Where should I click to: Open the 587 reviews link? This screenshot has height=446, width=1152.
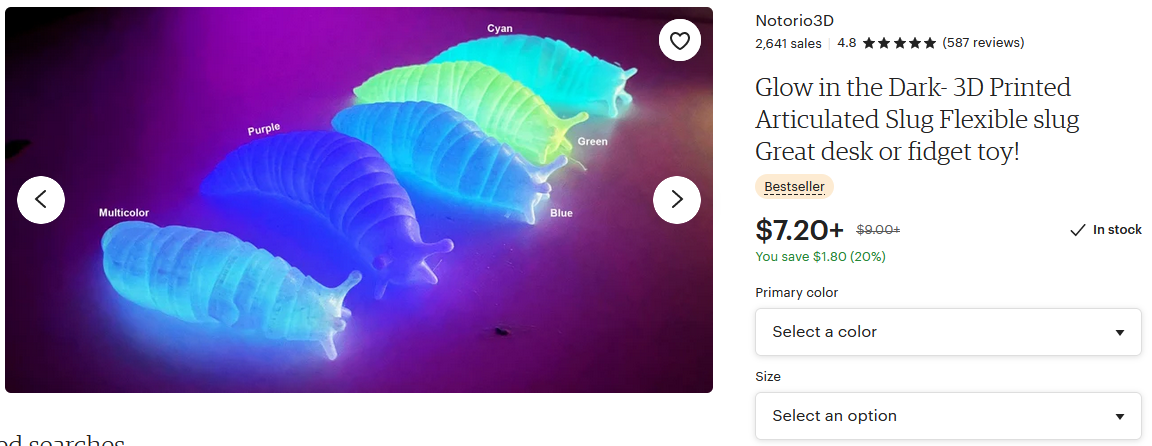(983, 43)
